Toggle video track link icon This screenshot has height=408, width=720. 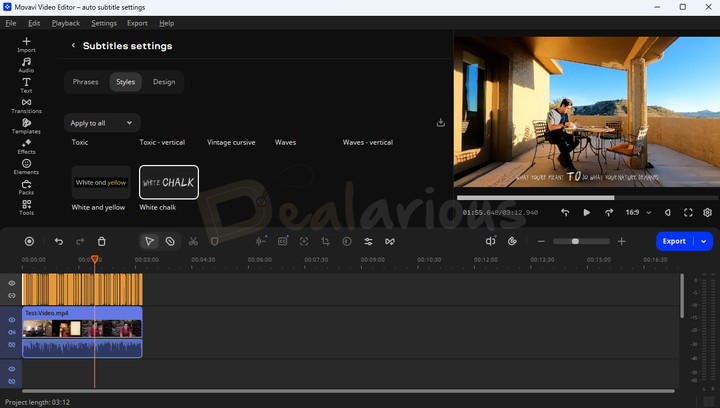point(12,345)
